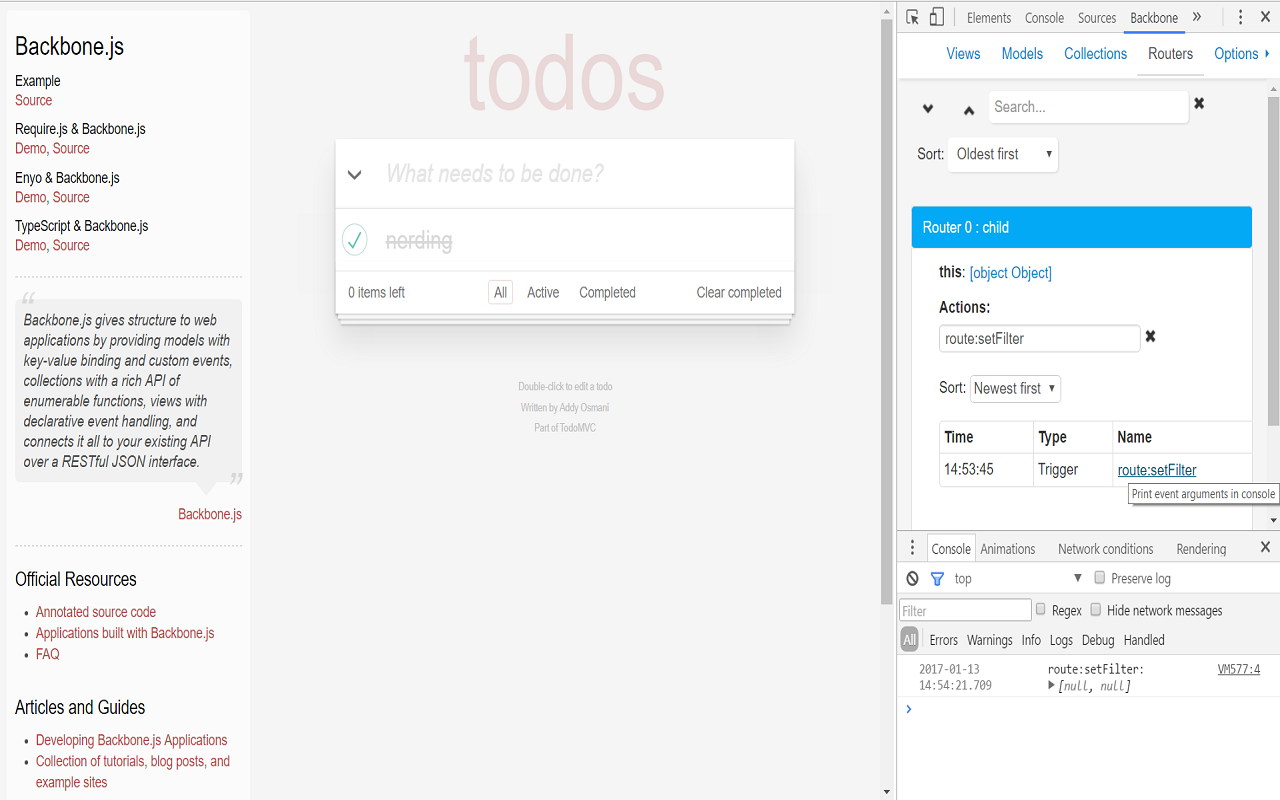Click Clear completed button

point(739,293)
